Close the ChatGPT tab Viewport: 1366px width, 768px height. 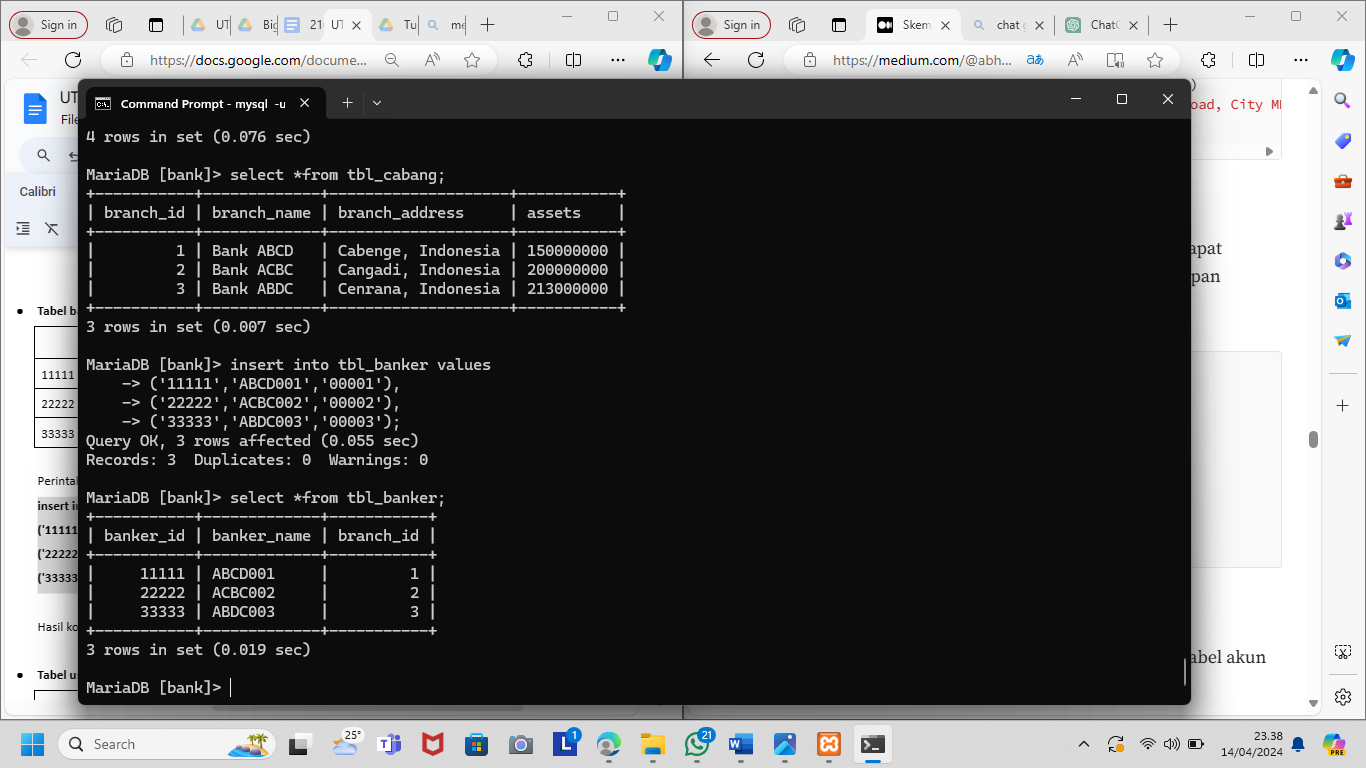click(x=1134, y=25)
